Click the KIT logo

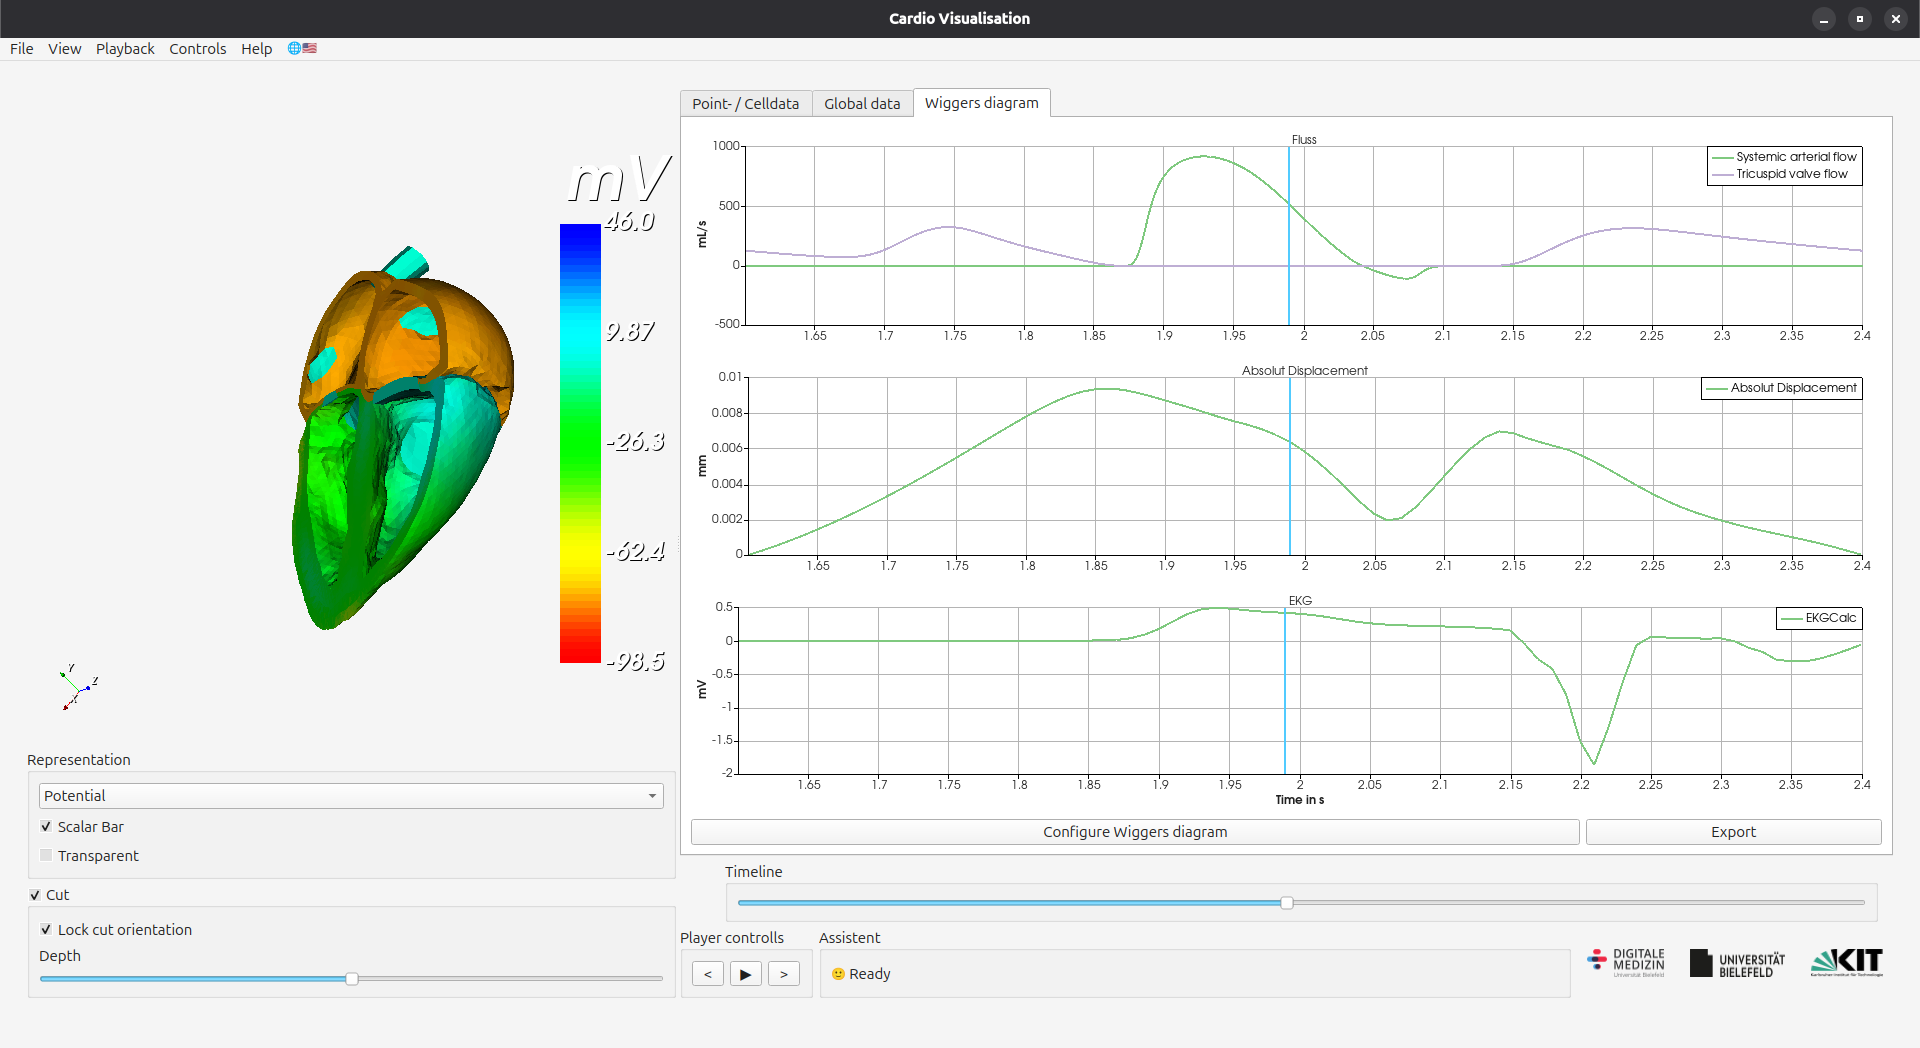1847,963
